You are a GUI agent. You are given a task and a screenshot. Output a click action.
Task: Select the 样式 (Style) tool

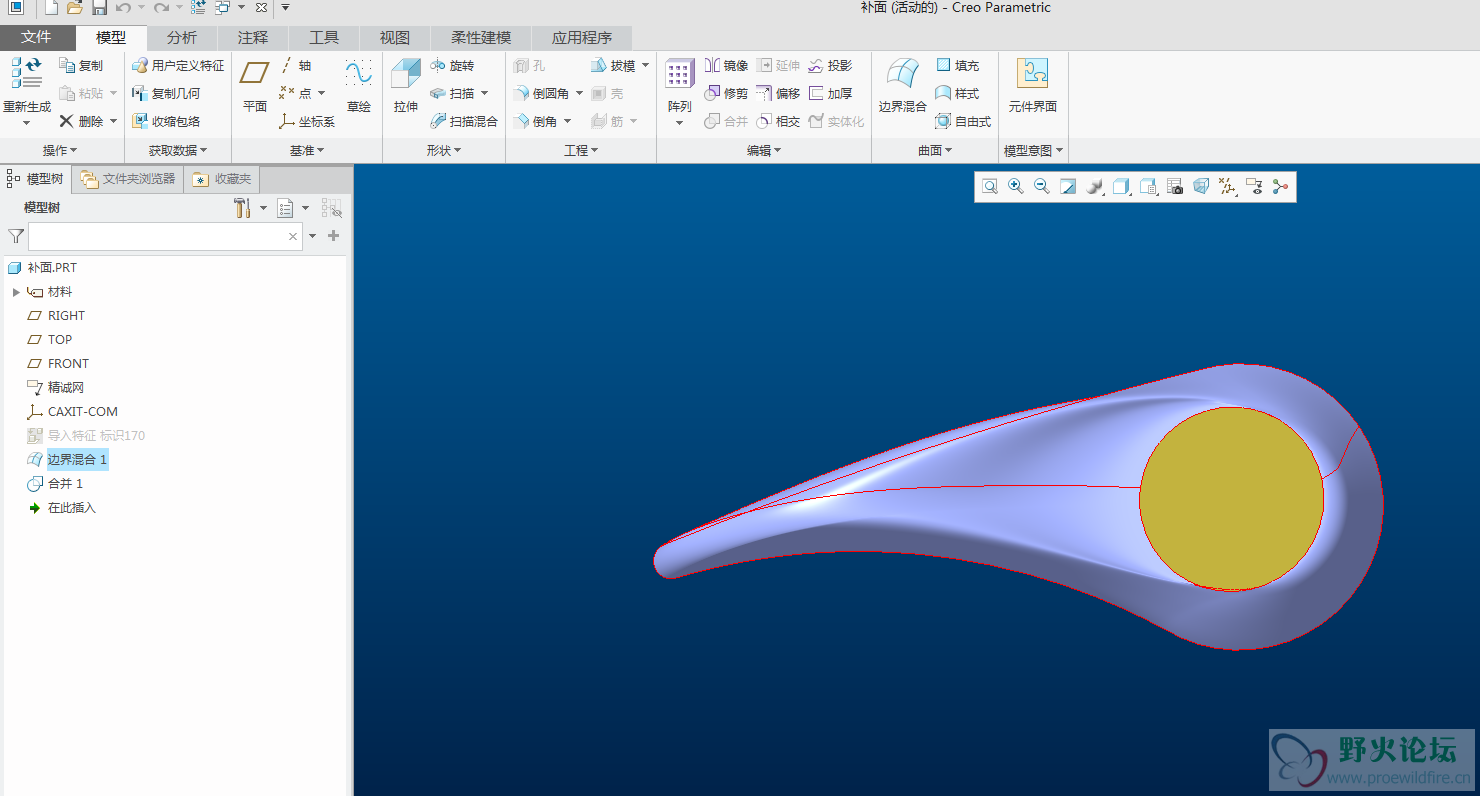click(958, 93)
